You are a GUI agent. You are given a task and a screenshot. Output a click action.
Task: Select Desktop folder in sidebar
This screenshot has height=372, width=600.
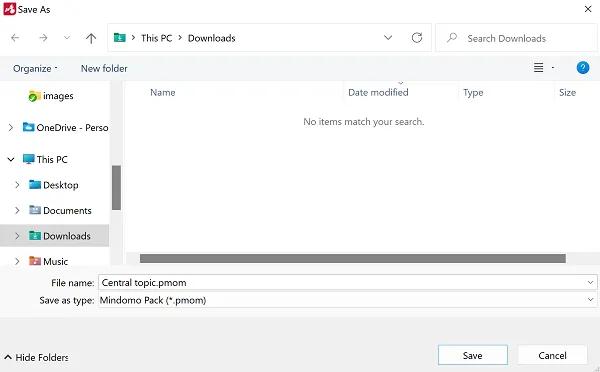54,185
